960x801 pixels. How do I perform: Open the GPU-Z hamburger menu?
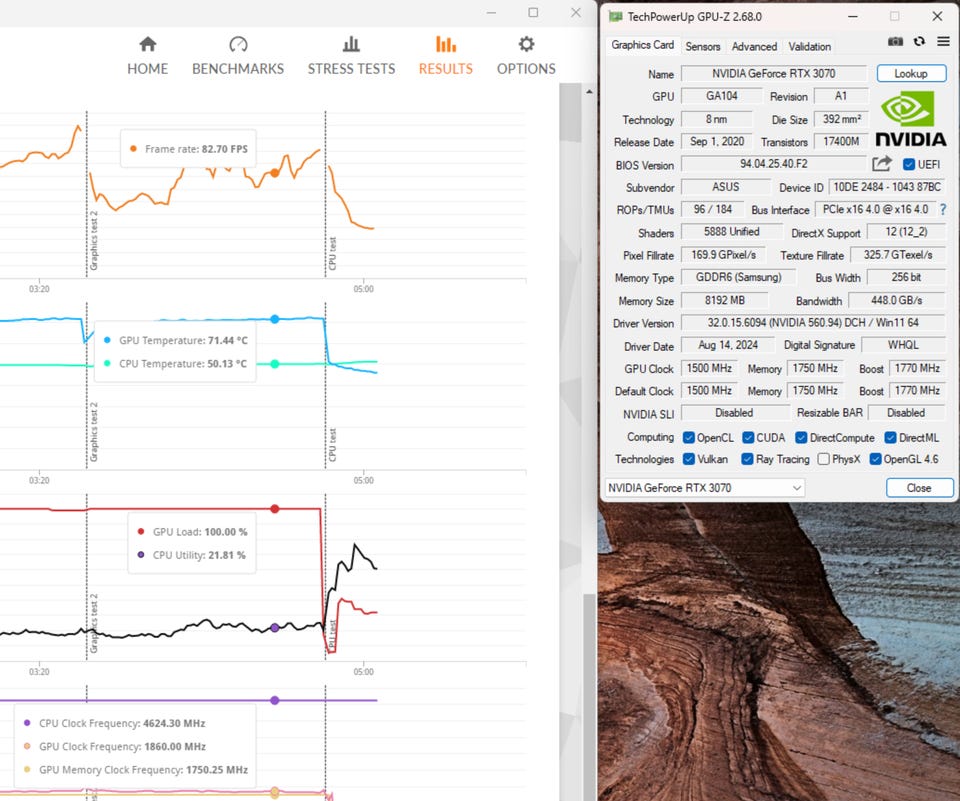[943, 42]
